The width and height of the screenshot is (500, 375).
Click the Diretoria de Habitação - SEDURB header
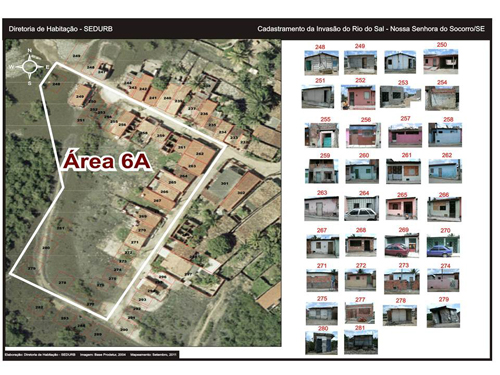coord(61,29)
